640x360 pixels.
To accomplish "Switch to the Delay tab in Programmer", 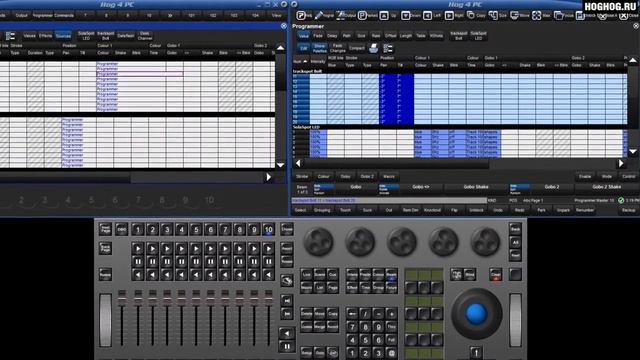I will (x=332, y=36).
